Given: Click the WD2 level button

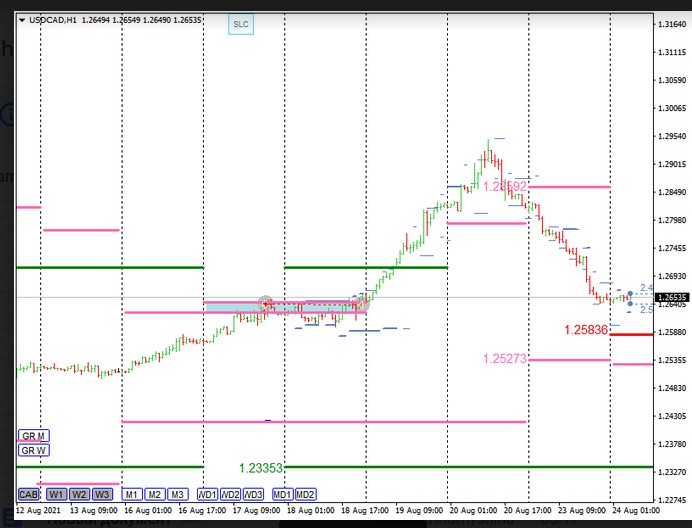Looking at the screenshot, I should (230, 494).
